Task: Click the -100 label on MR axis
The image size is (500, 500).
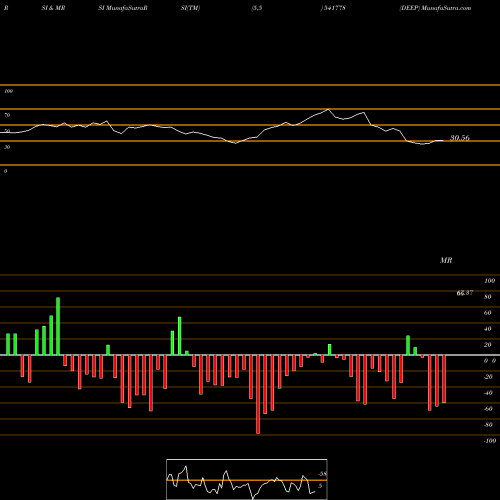Action: pos(490,441)
